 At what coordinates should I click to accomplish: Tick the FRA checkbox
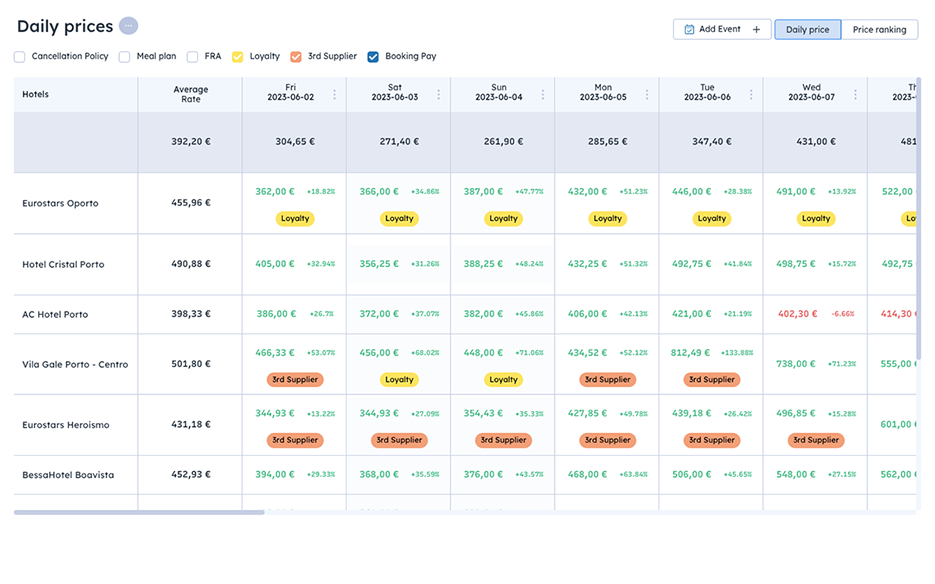[192, 57]
